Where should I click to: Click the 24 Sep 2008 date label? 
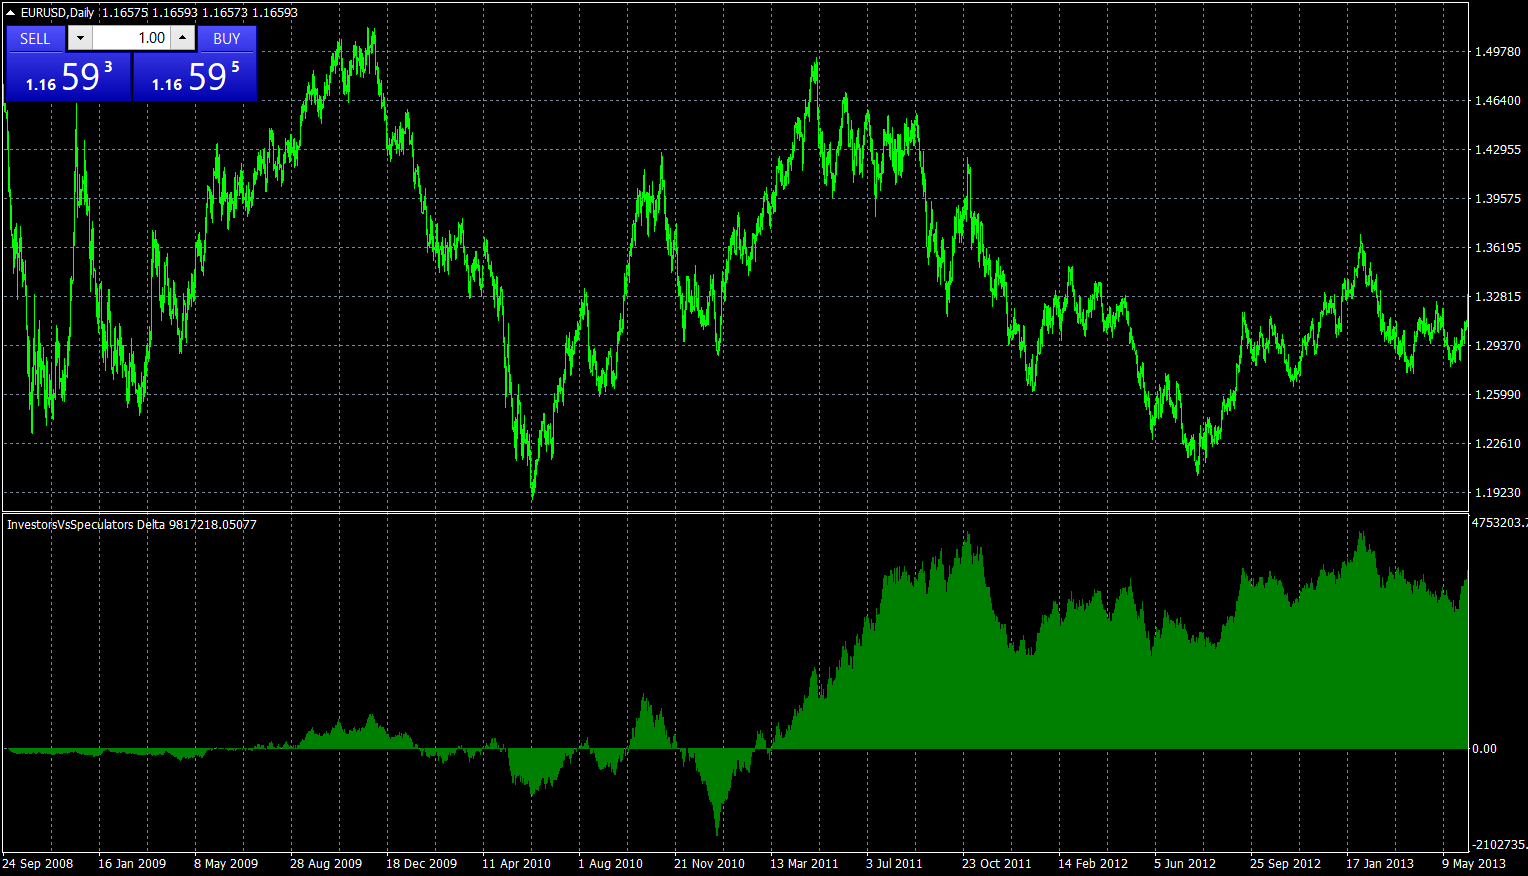point(38,863)
